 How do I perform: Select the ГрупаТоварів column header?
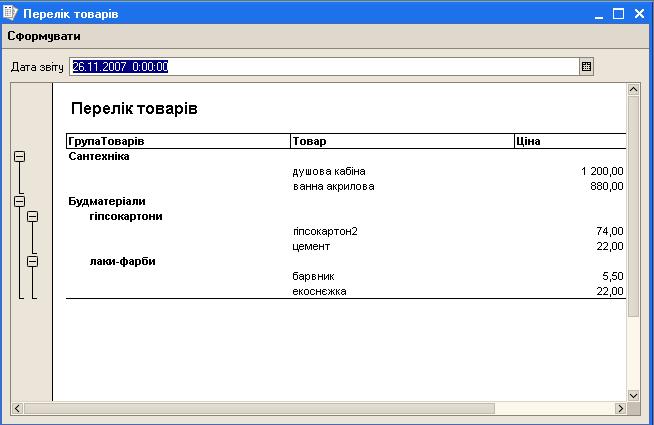point(179,141)
